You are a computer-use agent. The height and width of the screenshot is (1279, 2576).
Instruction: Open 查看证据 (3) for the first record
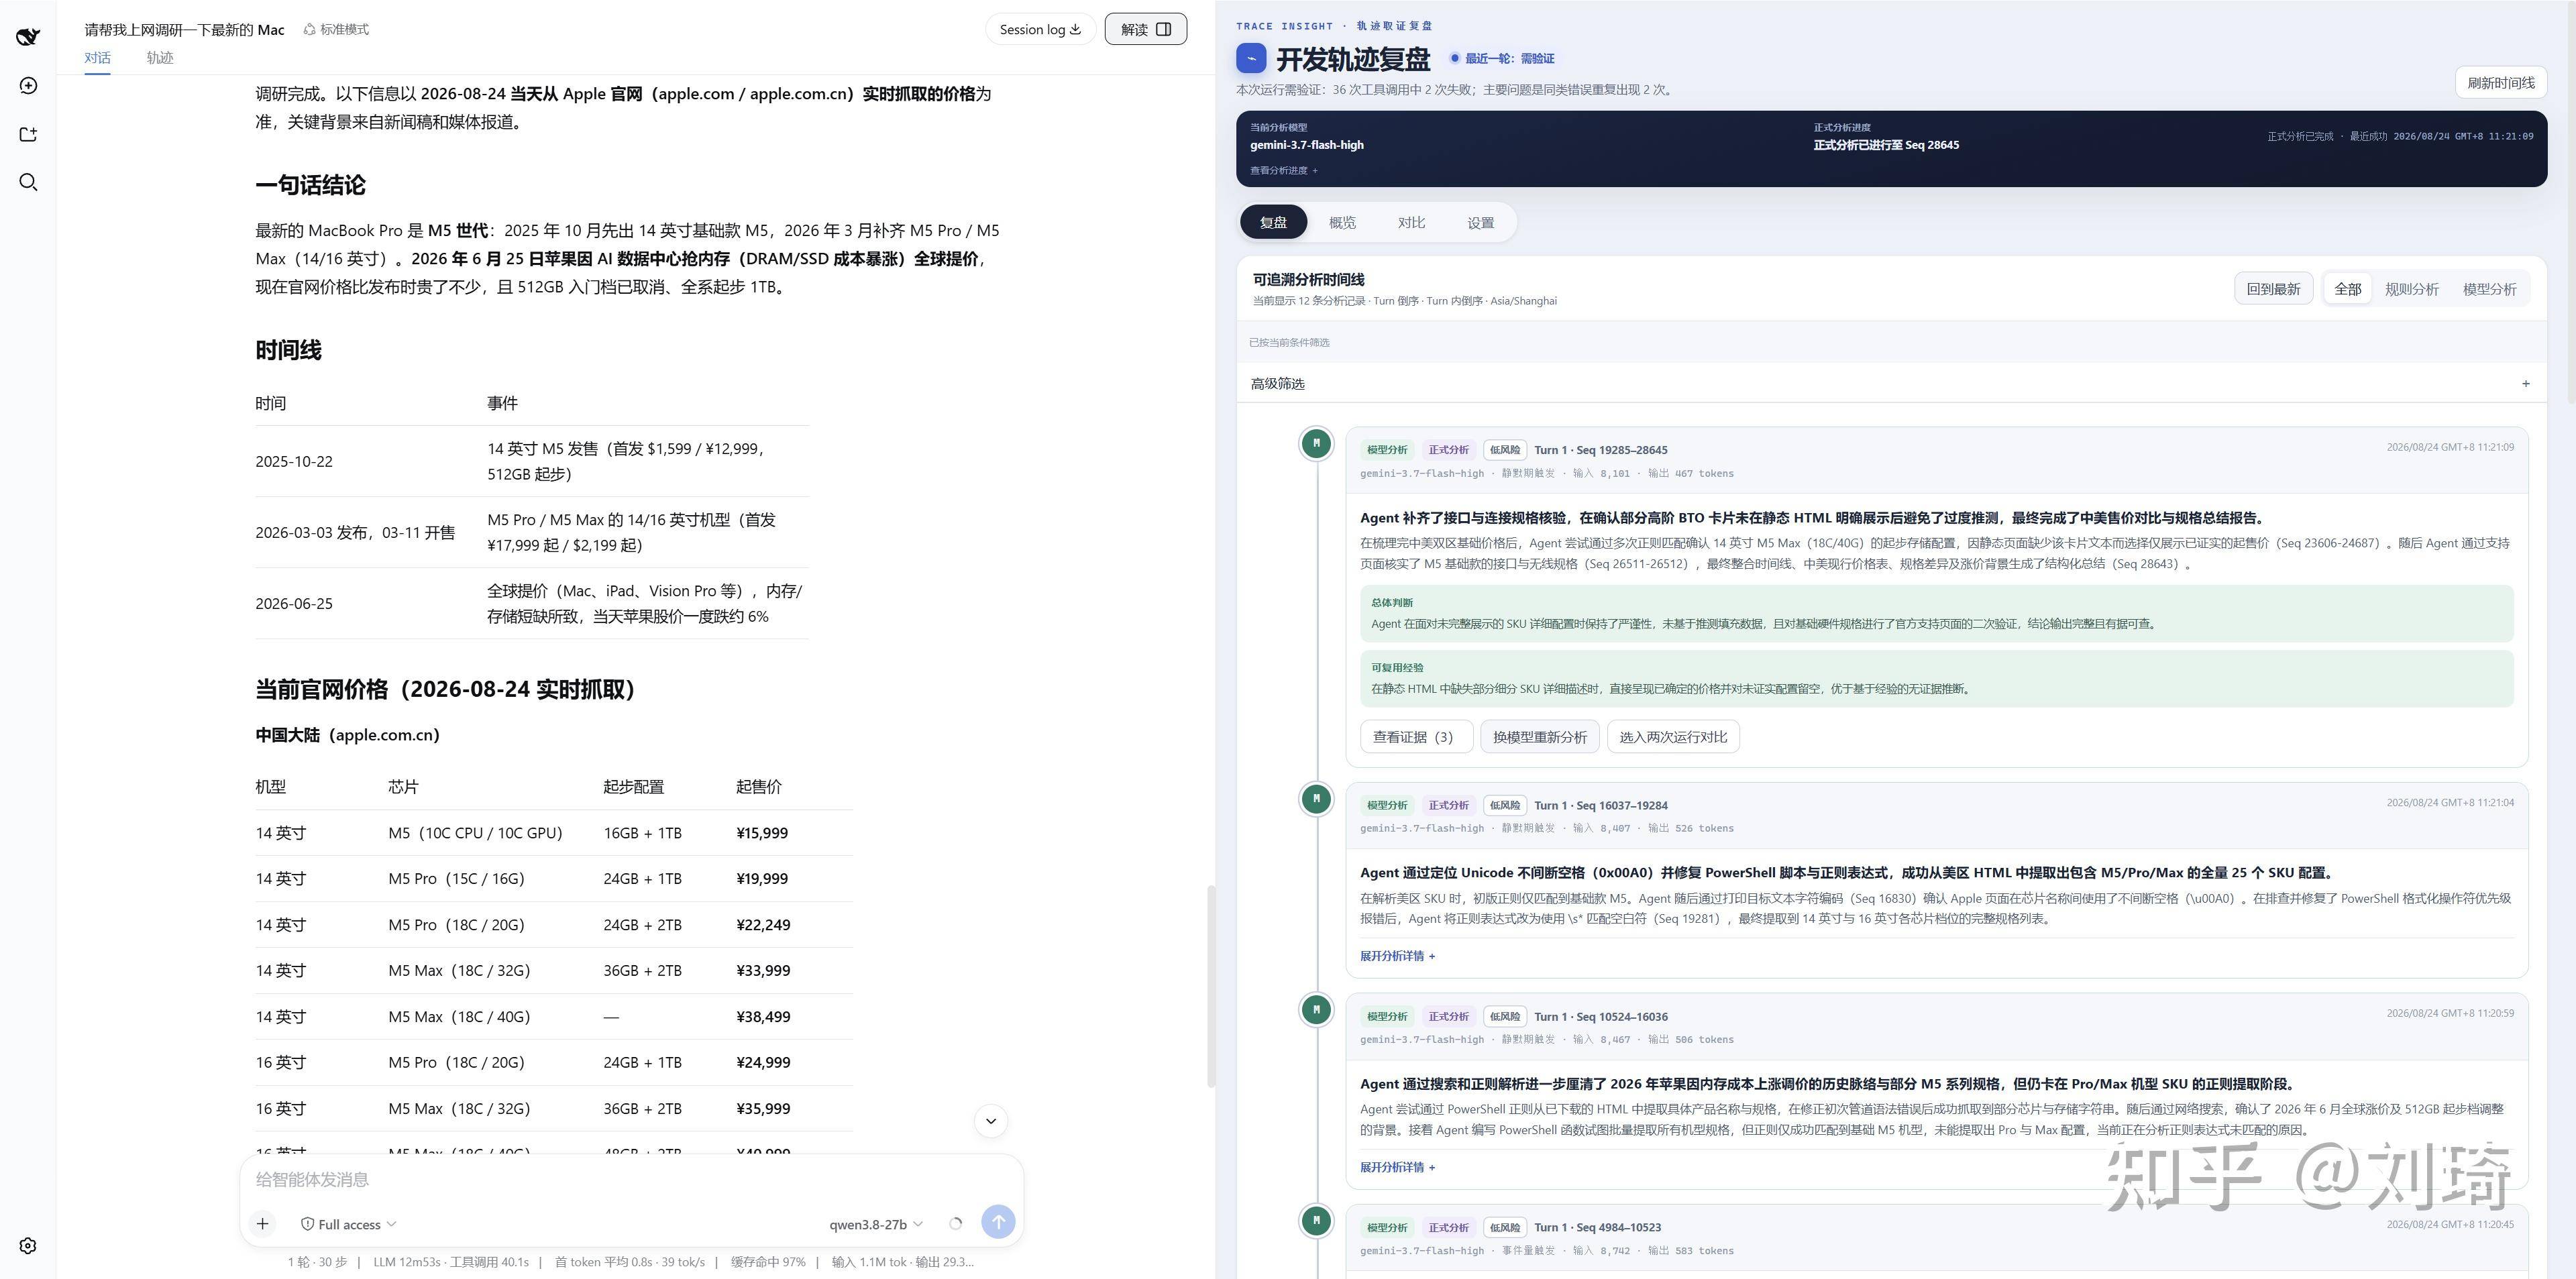(1415, 737)
